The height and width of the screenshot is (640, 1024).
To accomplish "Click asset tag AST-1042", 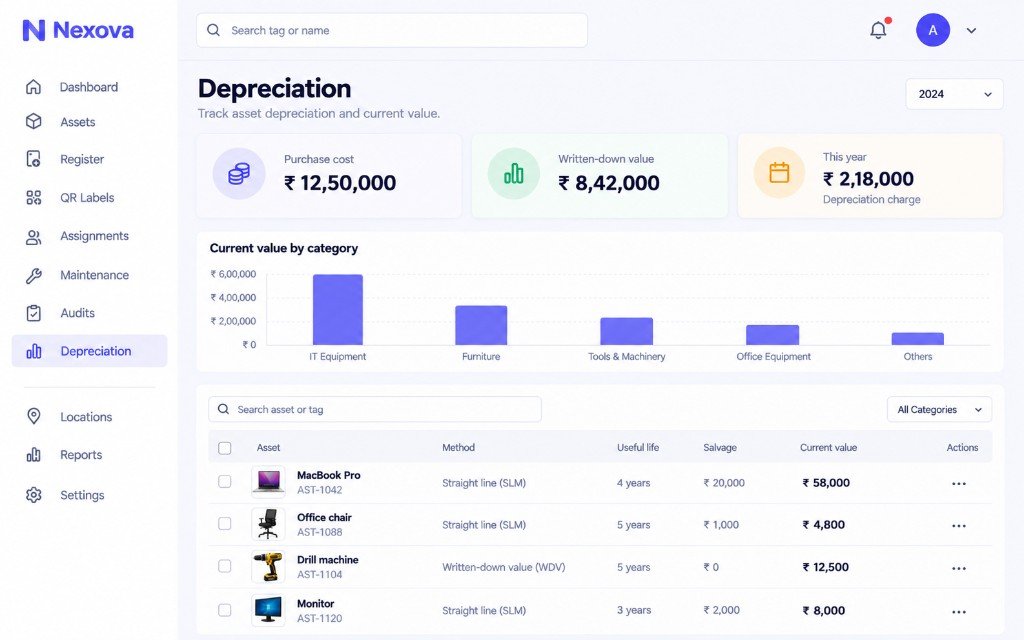I will [x=319, y=490].
